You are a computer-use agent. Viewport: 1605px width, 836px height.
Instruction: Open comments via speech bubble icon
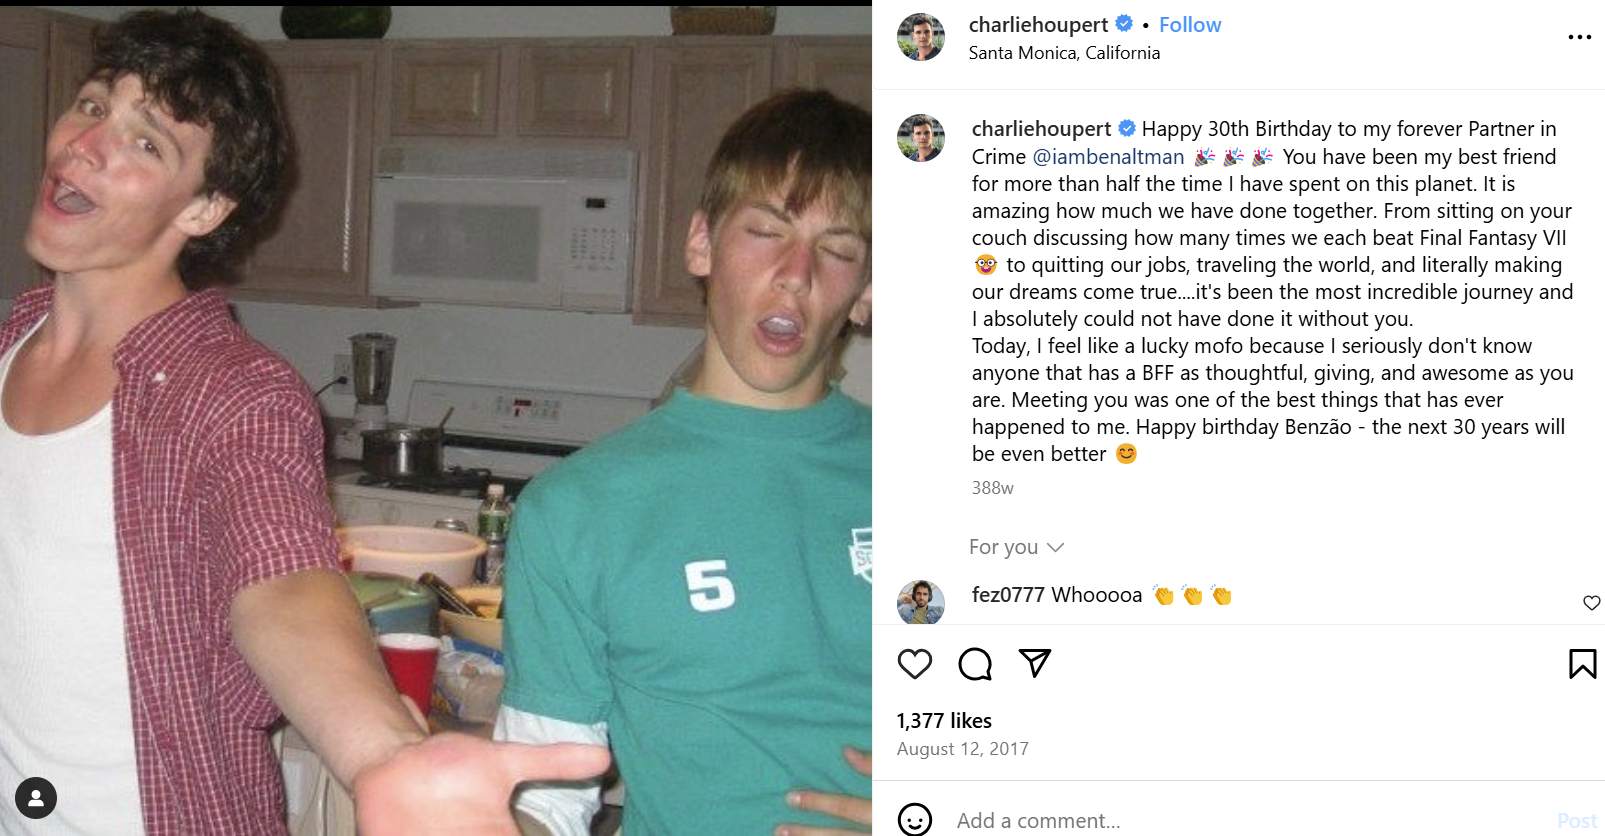pos(974,664)
